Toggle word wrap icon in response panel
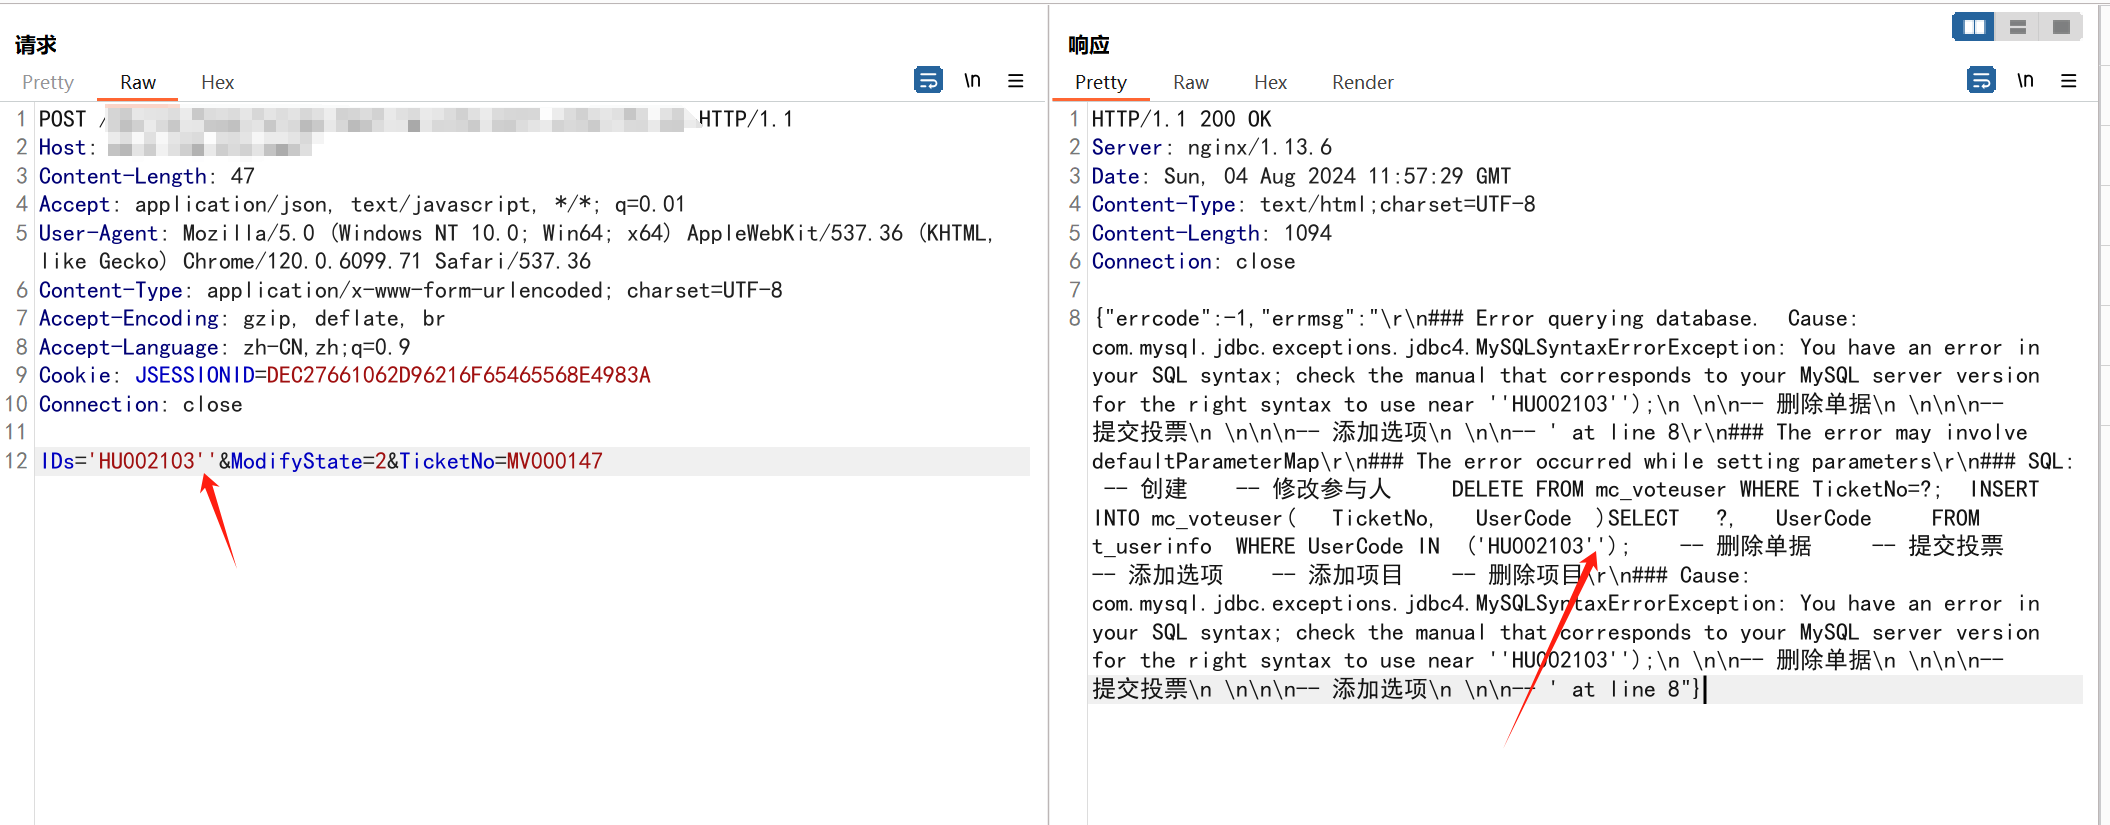The height and width of the screenshot is (825, 2110). pos(1980,80)
